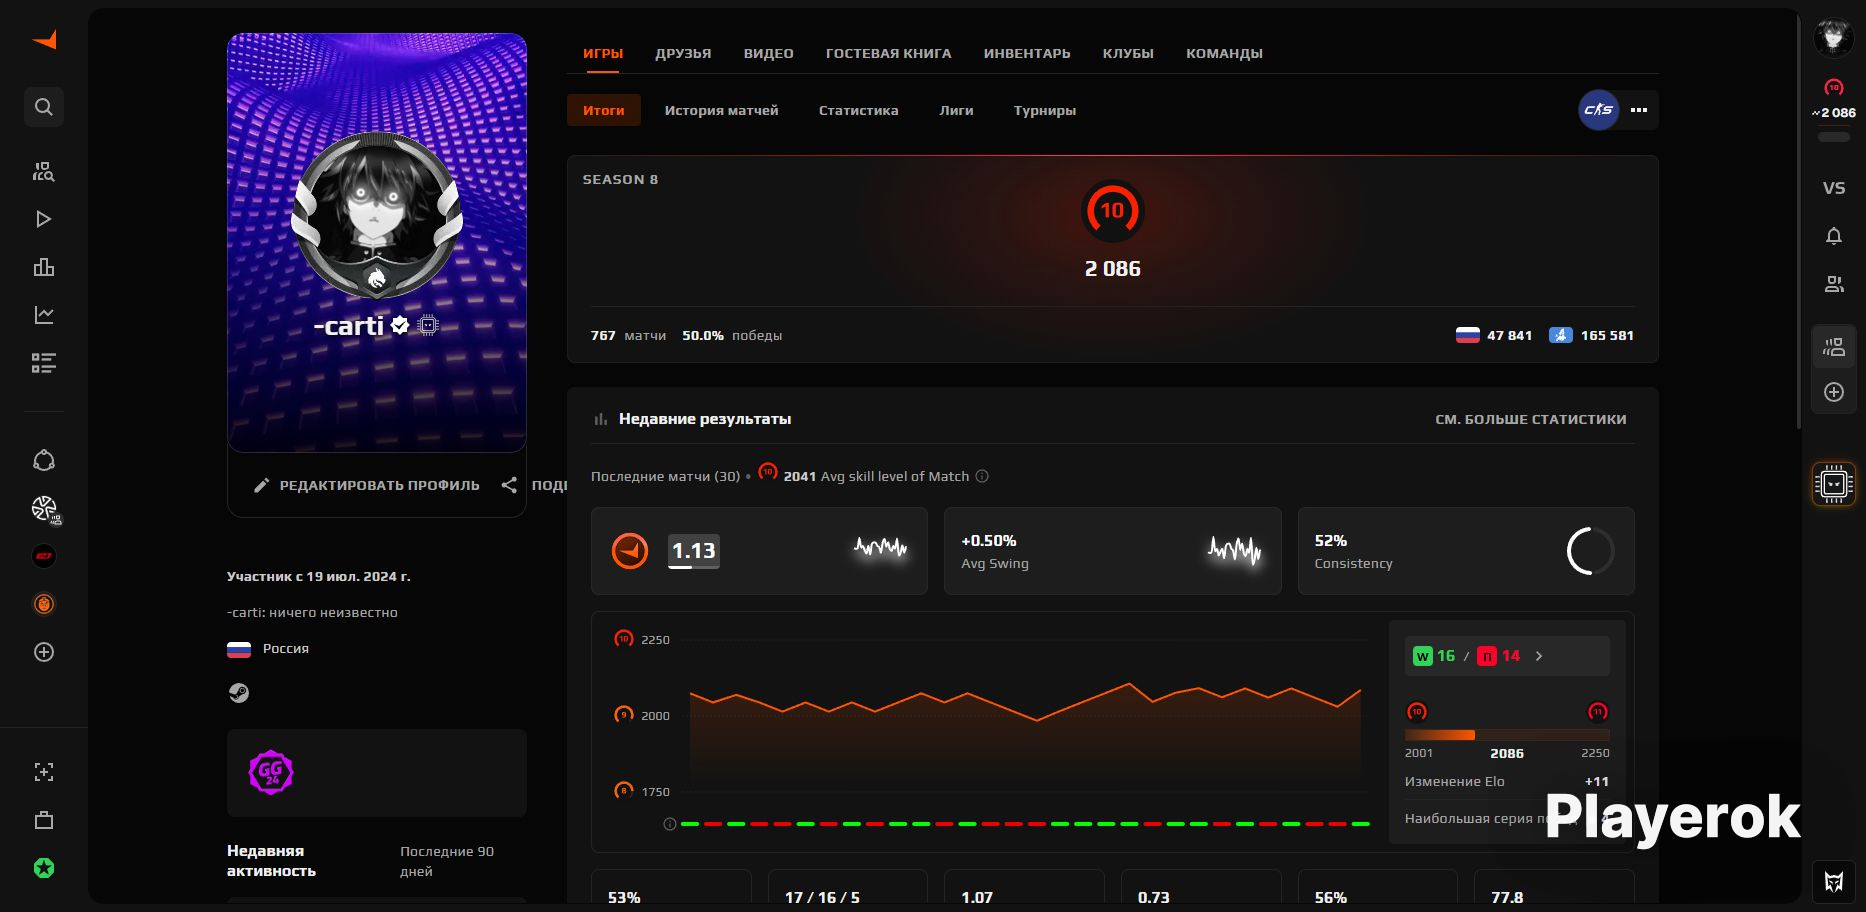The height and width of the screenshot is (912, 1866).
Task: Open the КОМАНДЫ tab
Action: 1224,54
